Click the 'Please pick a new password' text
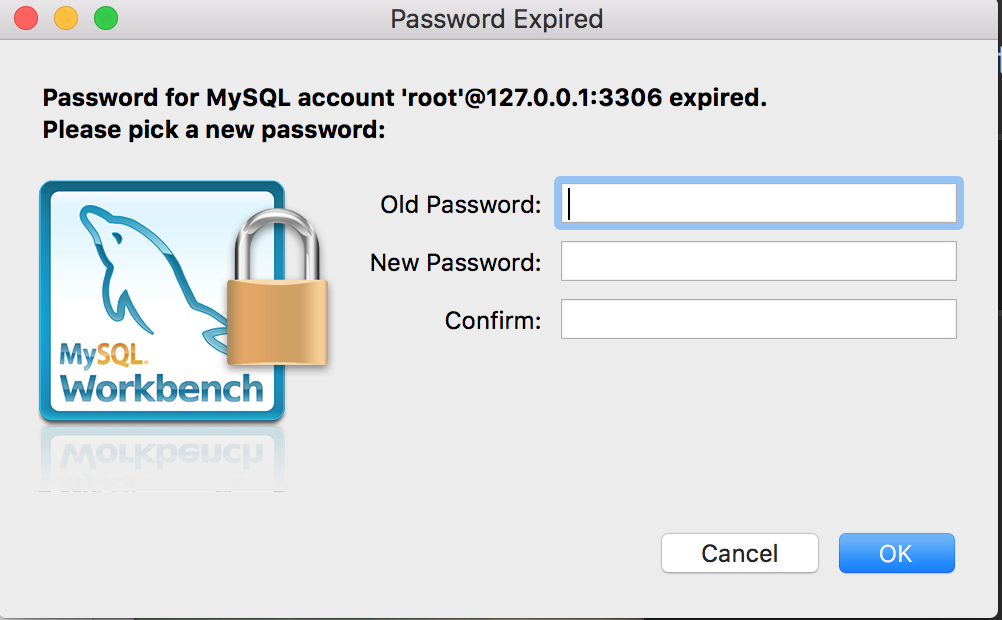 [214, 130]
